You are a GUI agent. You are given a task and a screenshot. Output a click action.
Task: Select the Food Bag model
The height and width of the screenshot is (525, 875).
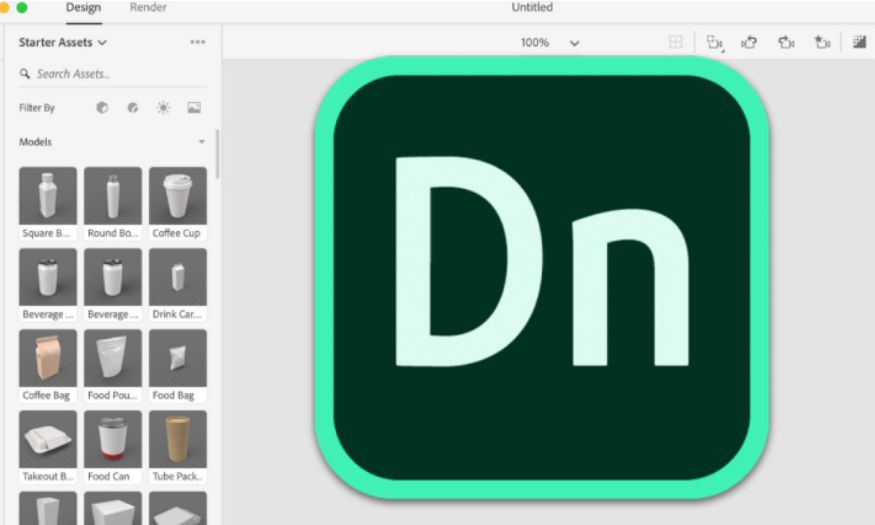177,365
